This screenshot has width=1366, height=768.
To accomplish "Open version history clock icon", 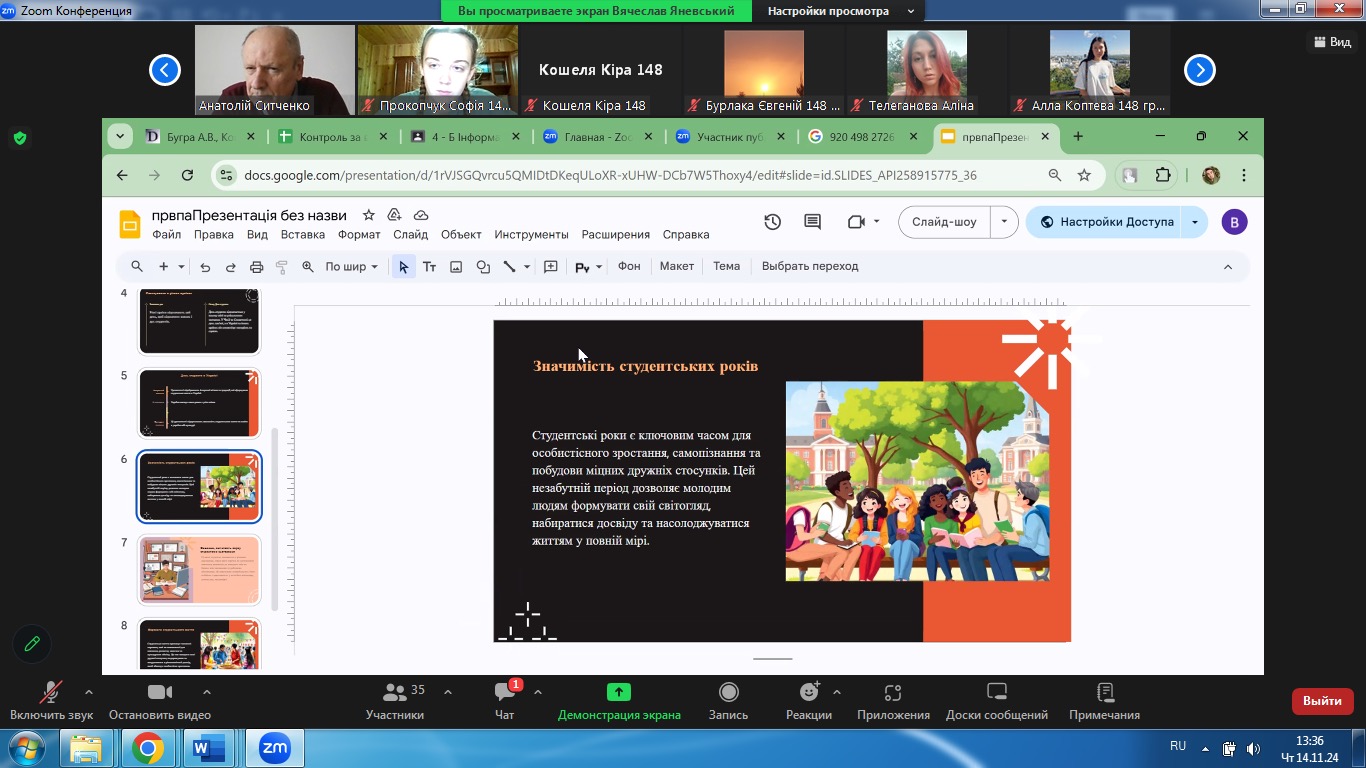I will [772, 222].
